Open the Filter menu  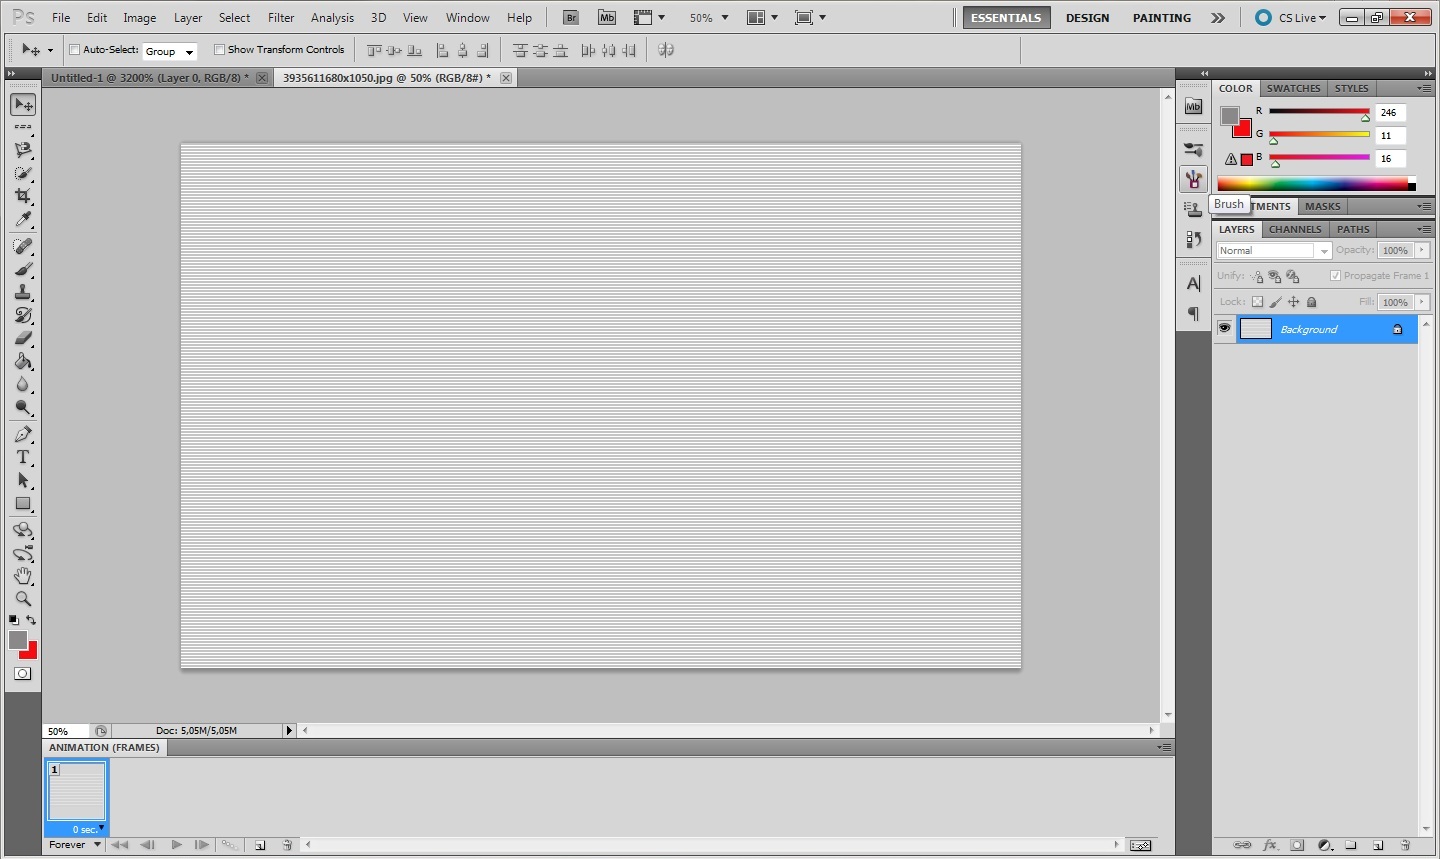point(281,18)
